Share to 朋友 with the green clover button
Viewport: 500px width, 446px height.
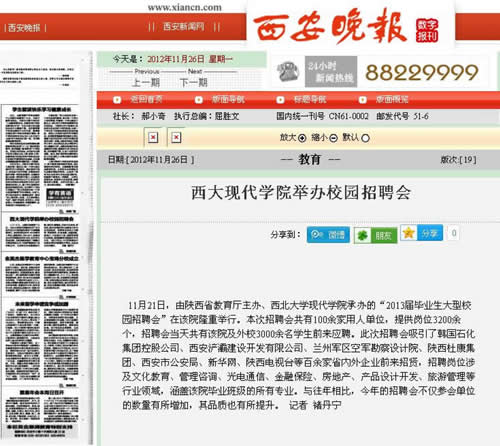point(376,236)
